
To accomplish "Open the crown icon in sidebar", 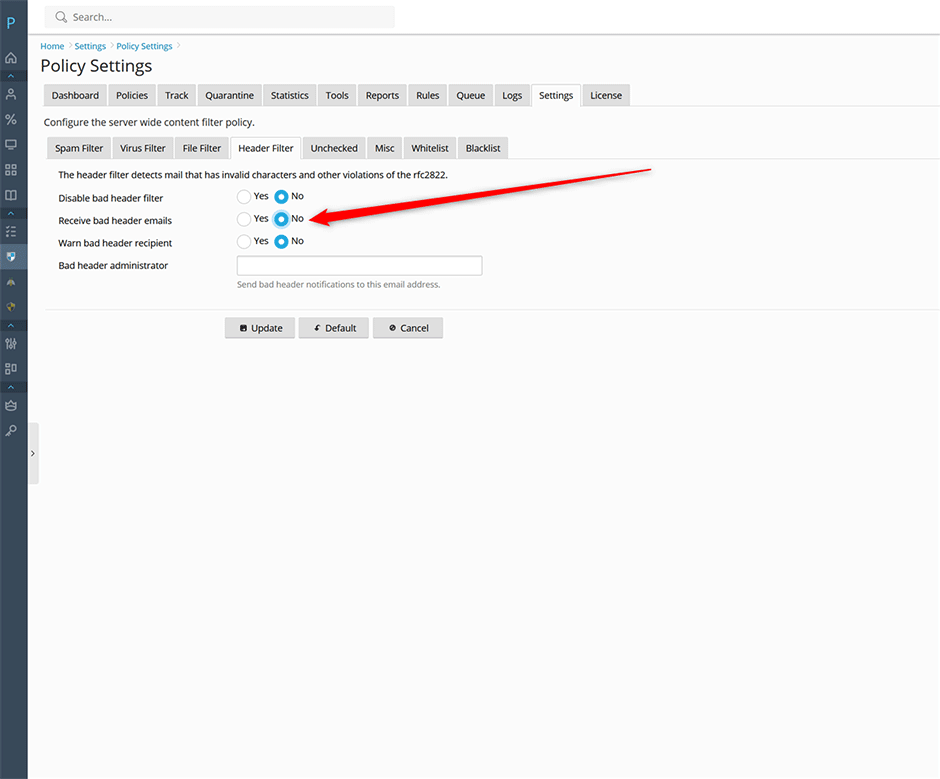I will [x=11, y=405].
